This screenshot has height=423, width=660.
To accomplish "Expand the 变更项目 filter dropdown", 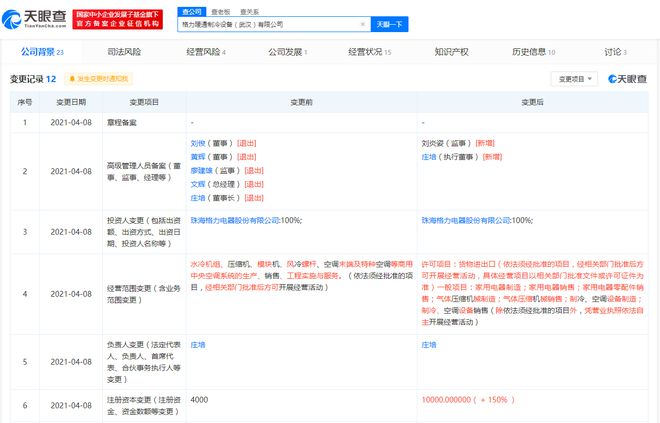I will click(575, 79).
